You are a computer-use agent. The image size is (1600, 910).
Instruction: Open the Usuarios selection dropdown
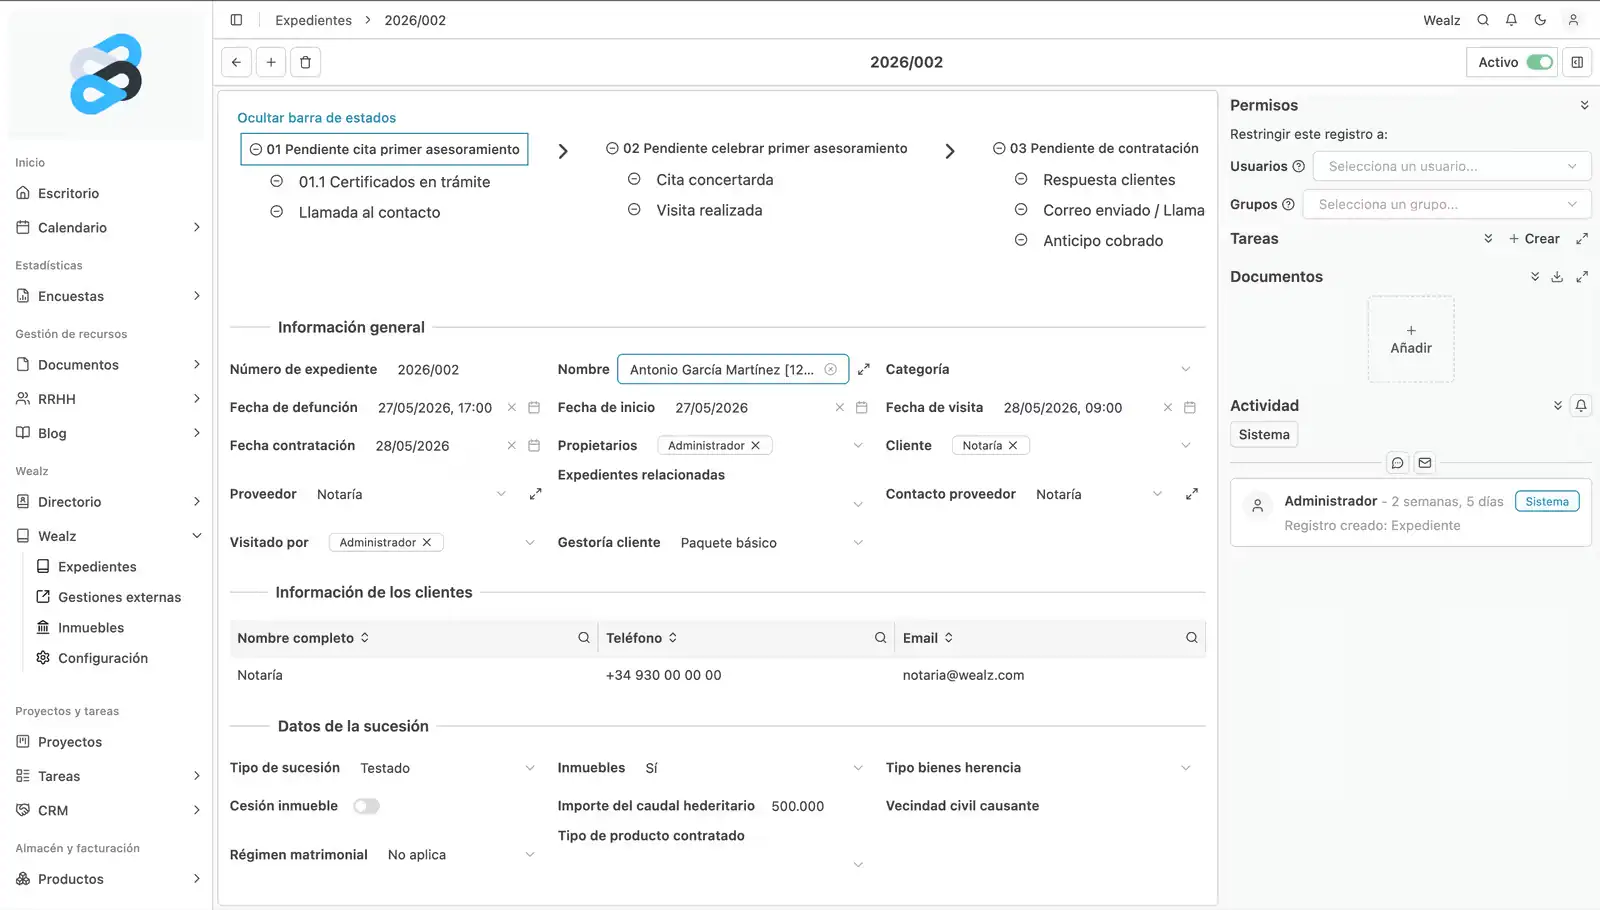pyautogui.click(x=1452, y=166)
